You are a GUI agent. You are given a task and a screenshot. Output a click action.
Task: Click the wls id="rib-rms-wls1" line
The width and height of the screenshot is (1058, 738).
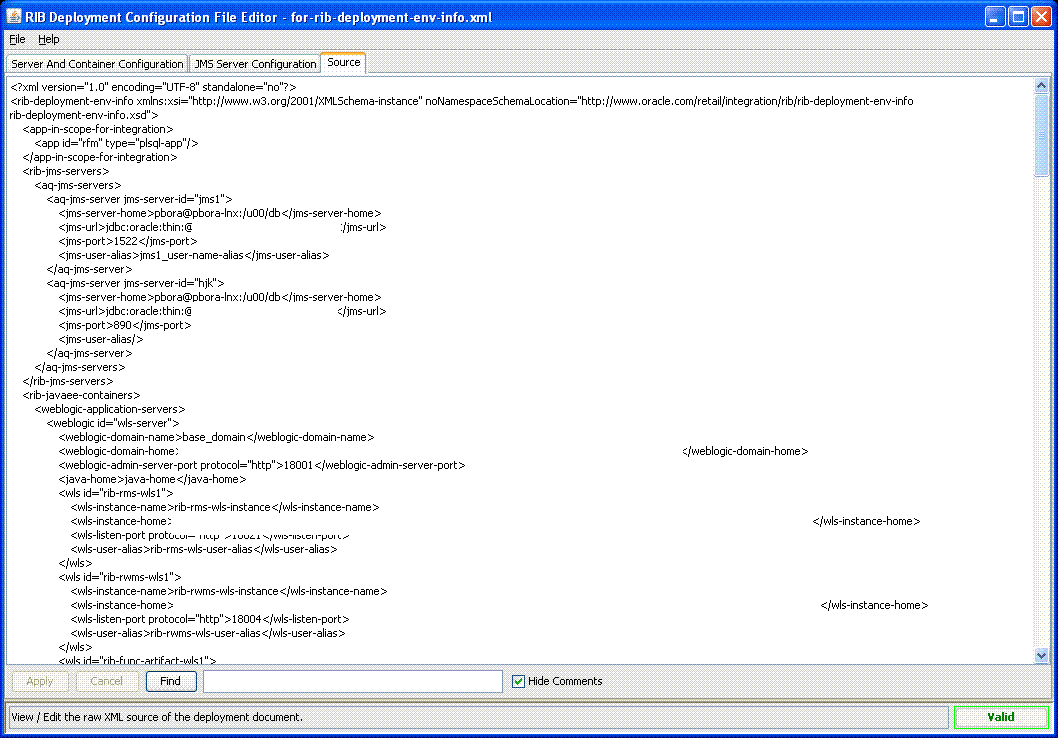coord(115,493)
